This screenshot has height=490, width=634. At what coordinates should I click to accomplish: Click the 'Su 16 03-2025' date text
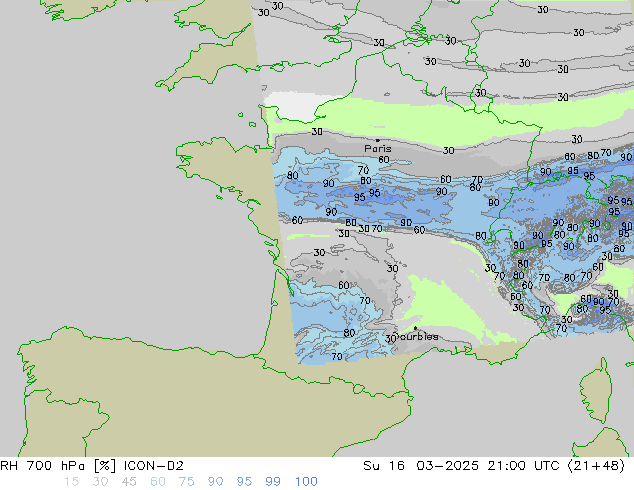pyautogui.click(x=421, y=466)
